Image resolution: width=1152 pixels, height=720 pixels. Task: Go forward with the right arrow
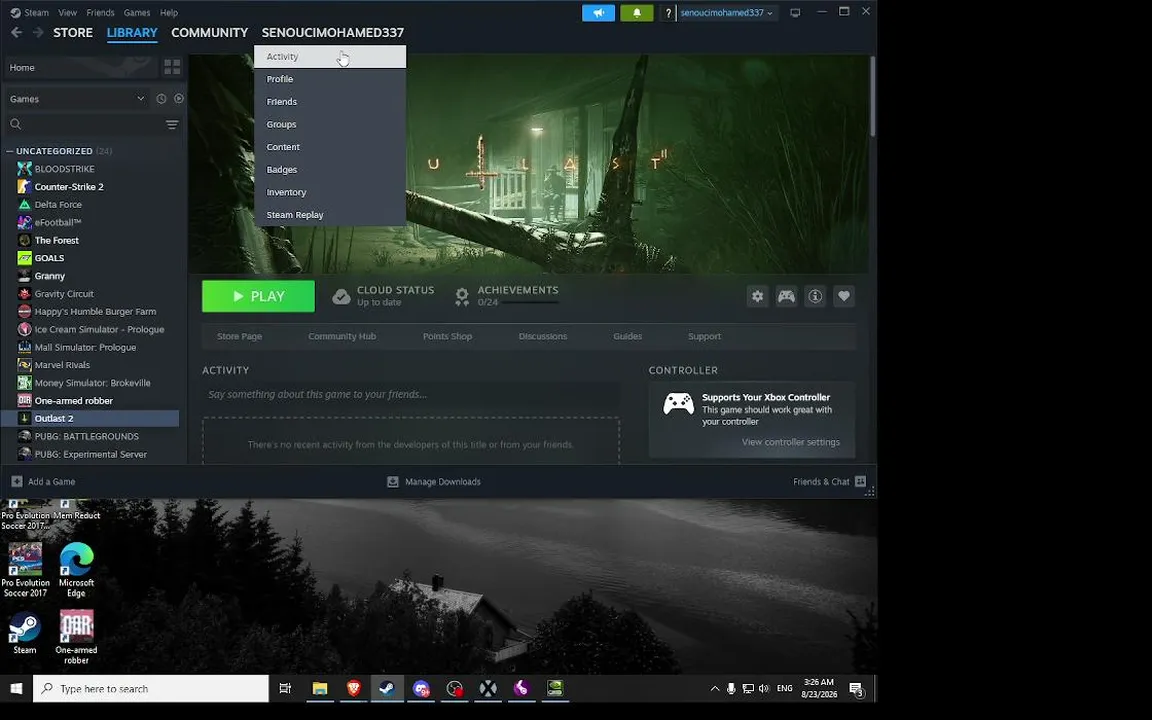tap(37, 32)
